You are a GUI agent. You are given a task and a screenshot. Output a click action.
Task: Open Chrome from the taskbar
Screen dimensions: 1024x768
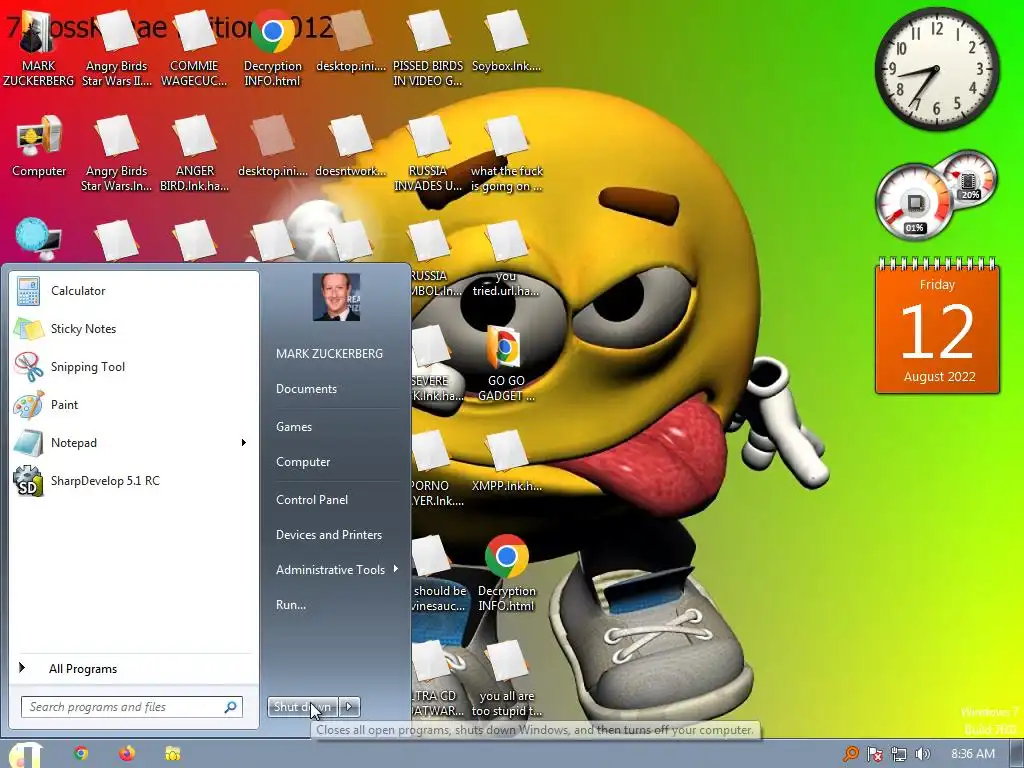tap(81, 754)
